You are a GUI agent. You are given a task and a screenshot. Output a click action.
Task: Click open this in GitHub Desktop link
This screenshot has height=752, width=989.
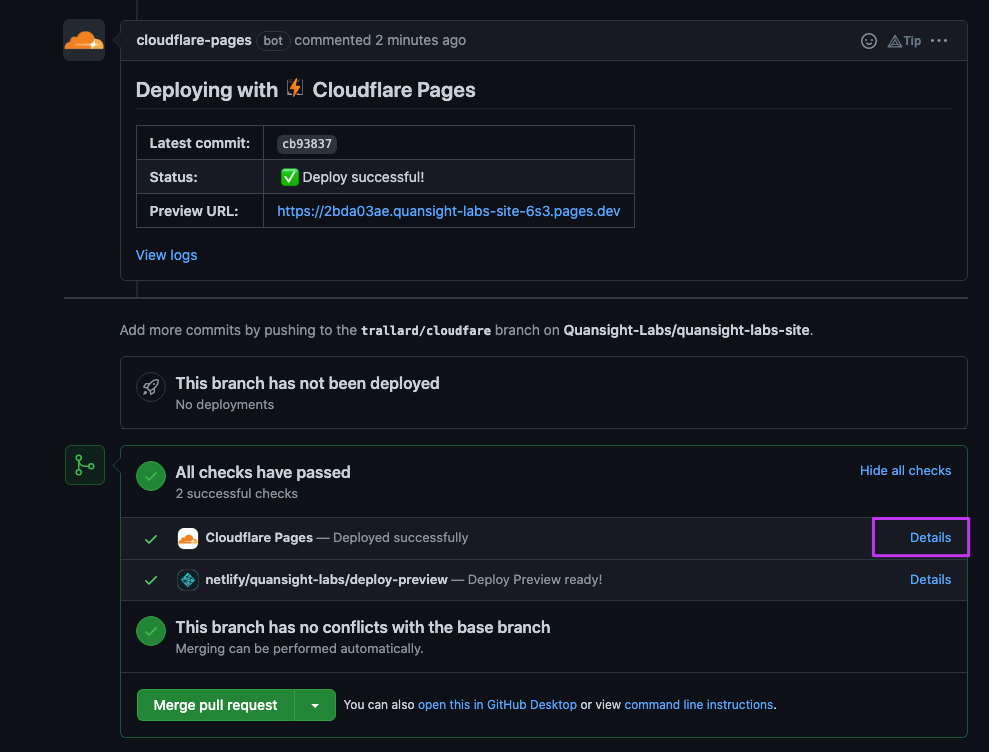click(497, 705)
